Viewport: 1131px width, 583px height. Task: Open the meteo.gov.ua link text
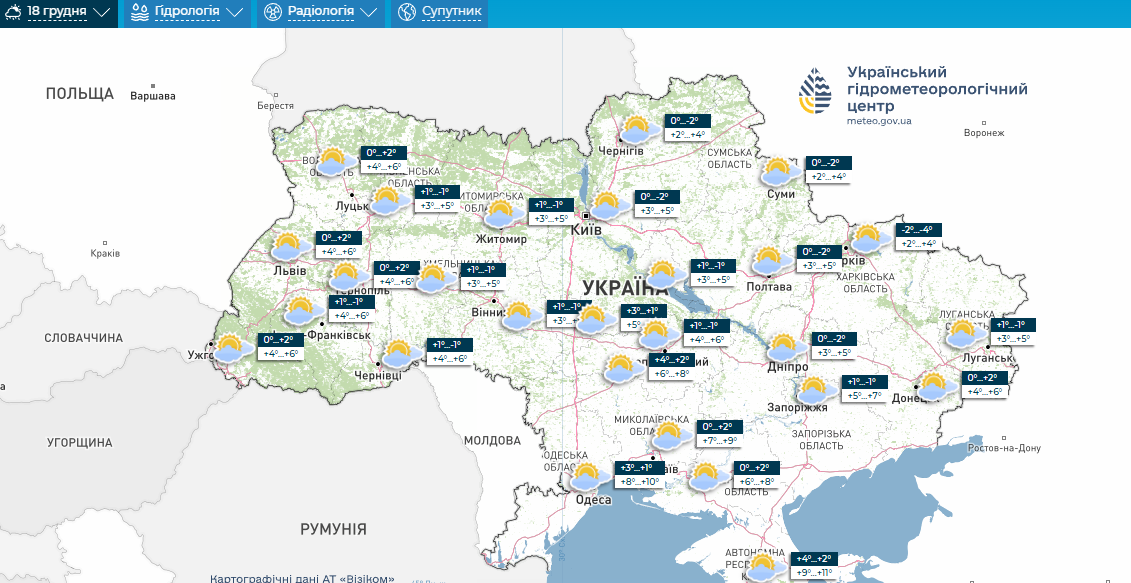(x=879, y=121)
